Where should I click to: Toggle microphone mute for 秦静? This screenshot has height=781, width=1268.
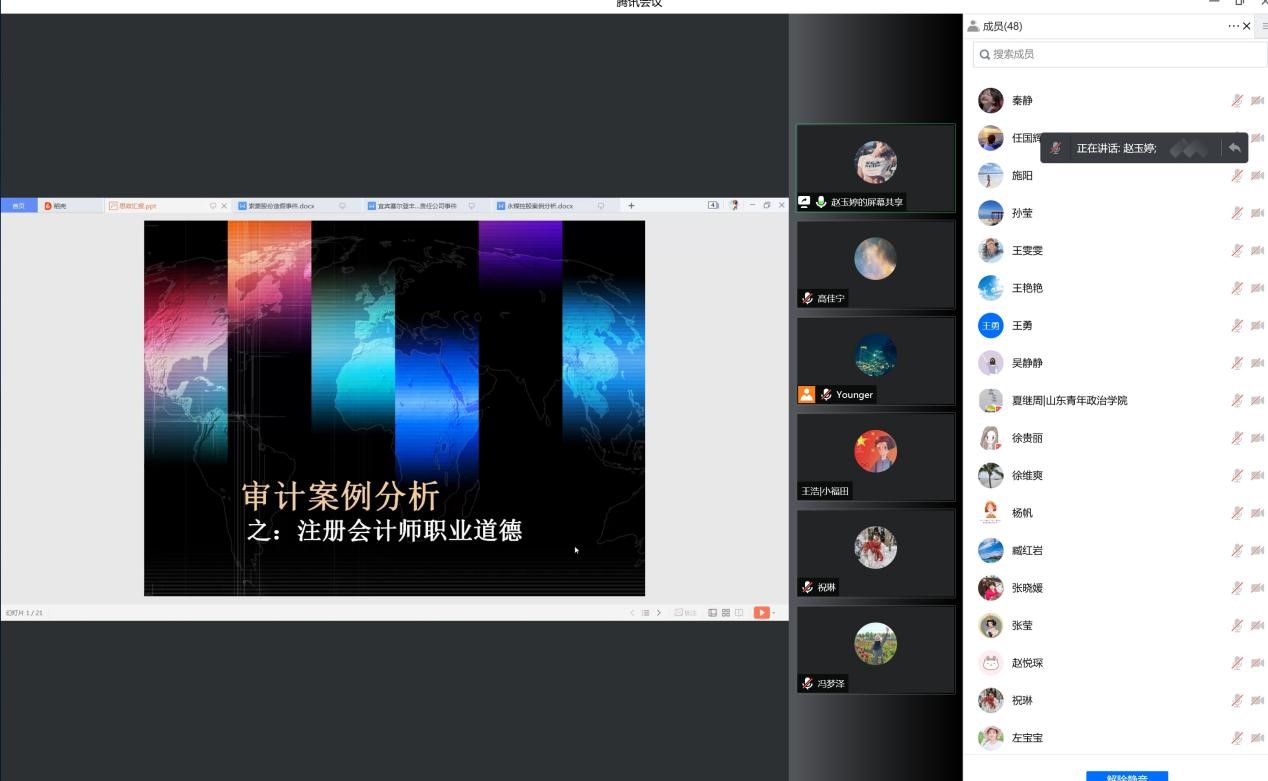click(1237, 101)
